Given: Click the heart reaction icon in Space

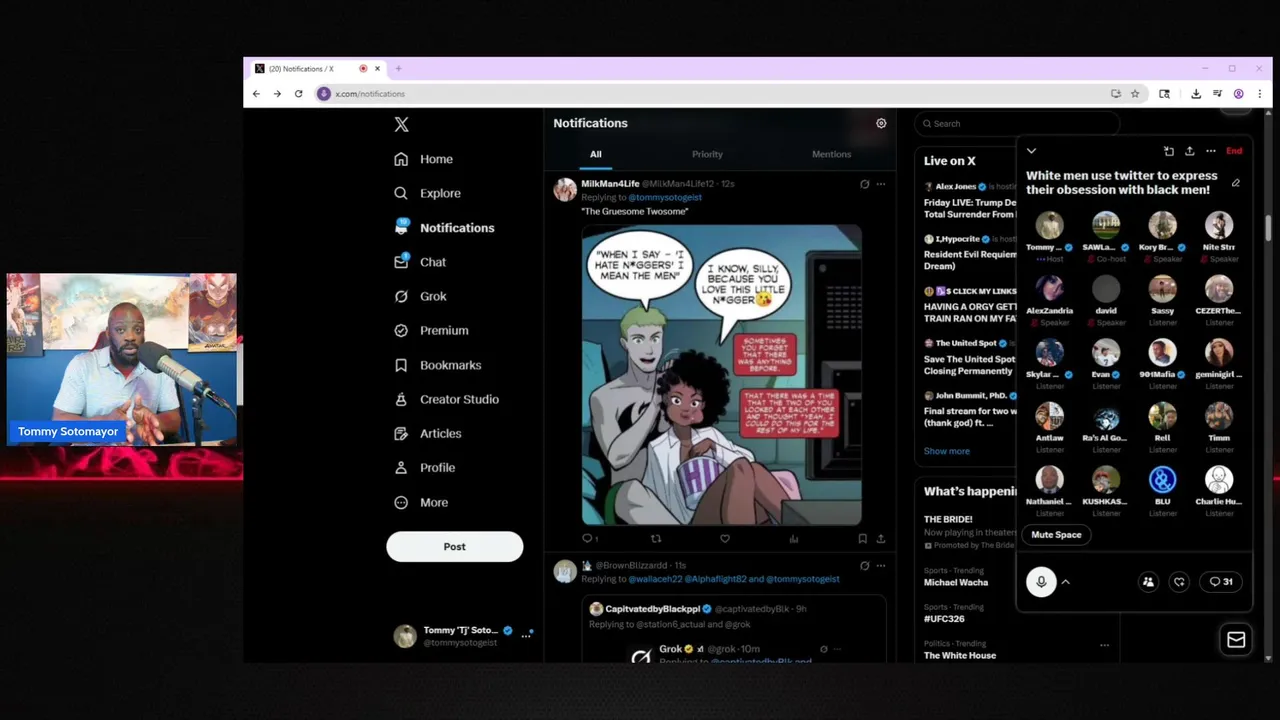Looking at the screenshot, I should point(1179,582).
